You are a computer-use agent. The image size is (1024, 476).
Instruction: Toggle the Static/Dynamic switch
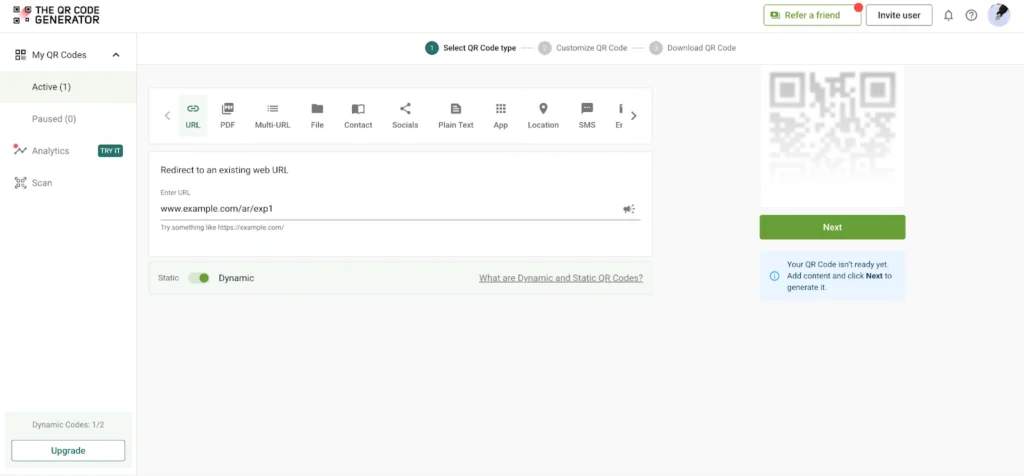click(199, 278)
